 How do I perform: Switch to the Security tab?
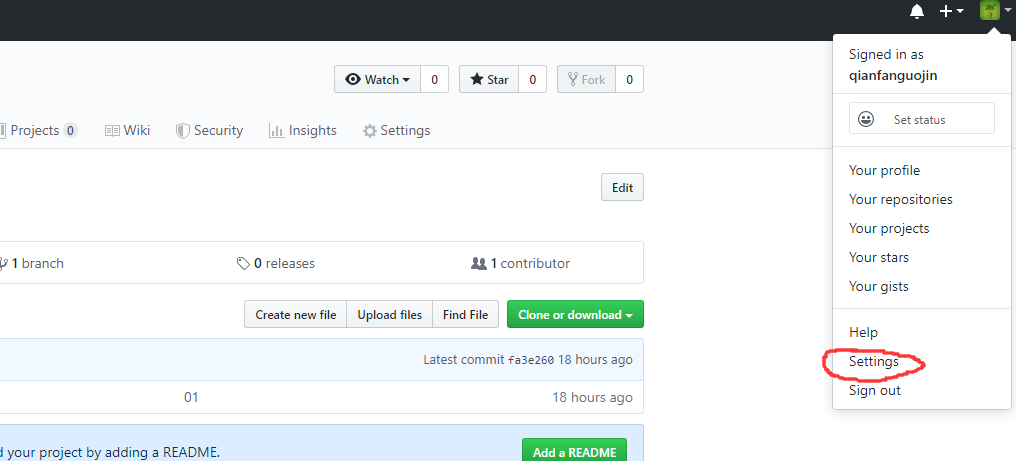(209, 130)
